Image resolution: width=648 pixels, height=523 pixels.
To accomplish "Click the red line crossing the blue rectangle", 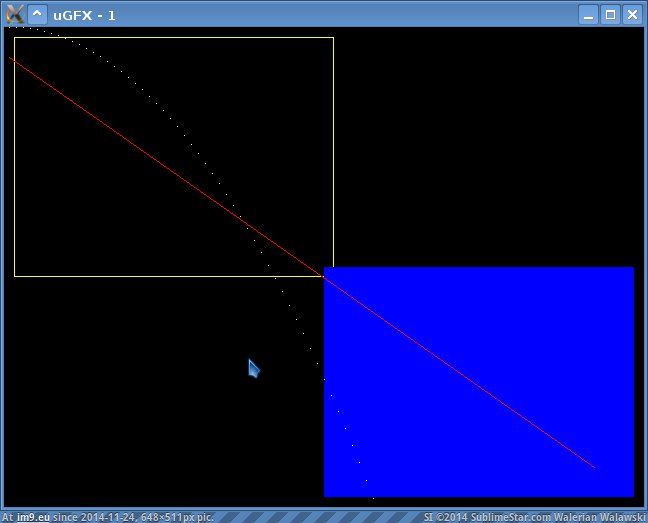I will pos(460,370).
